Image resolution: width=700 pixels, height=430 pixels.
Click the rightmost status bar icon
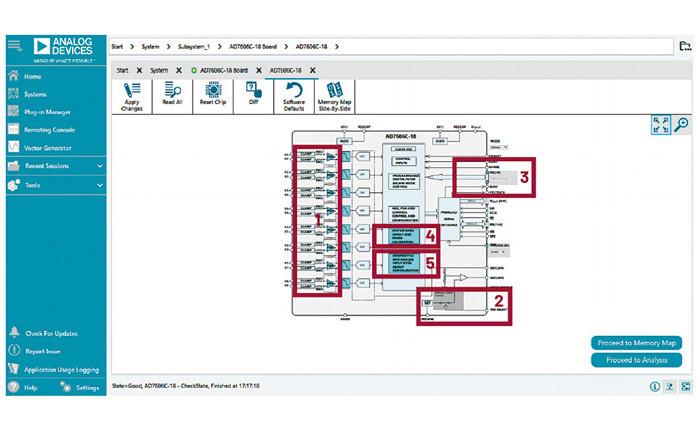pyautogui.click(x=685, y=387)
